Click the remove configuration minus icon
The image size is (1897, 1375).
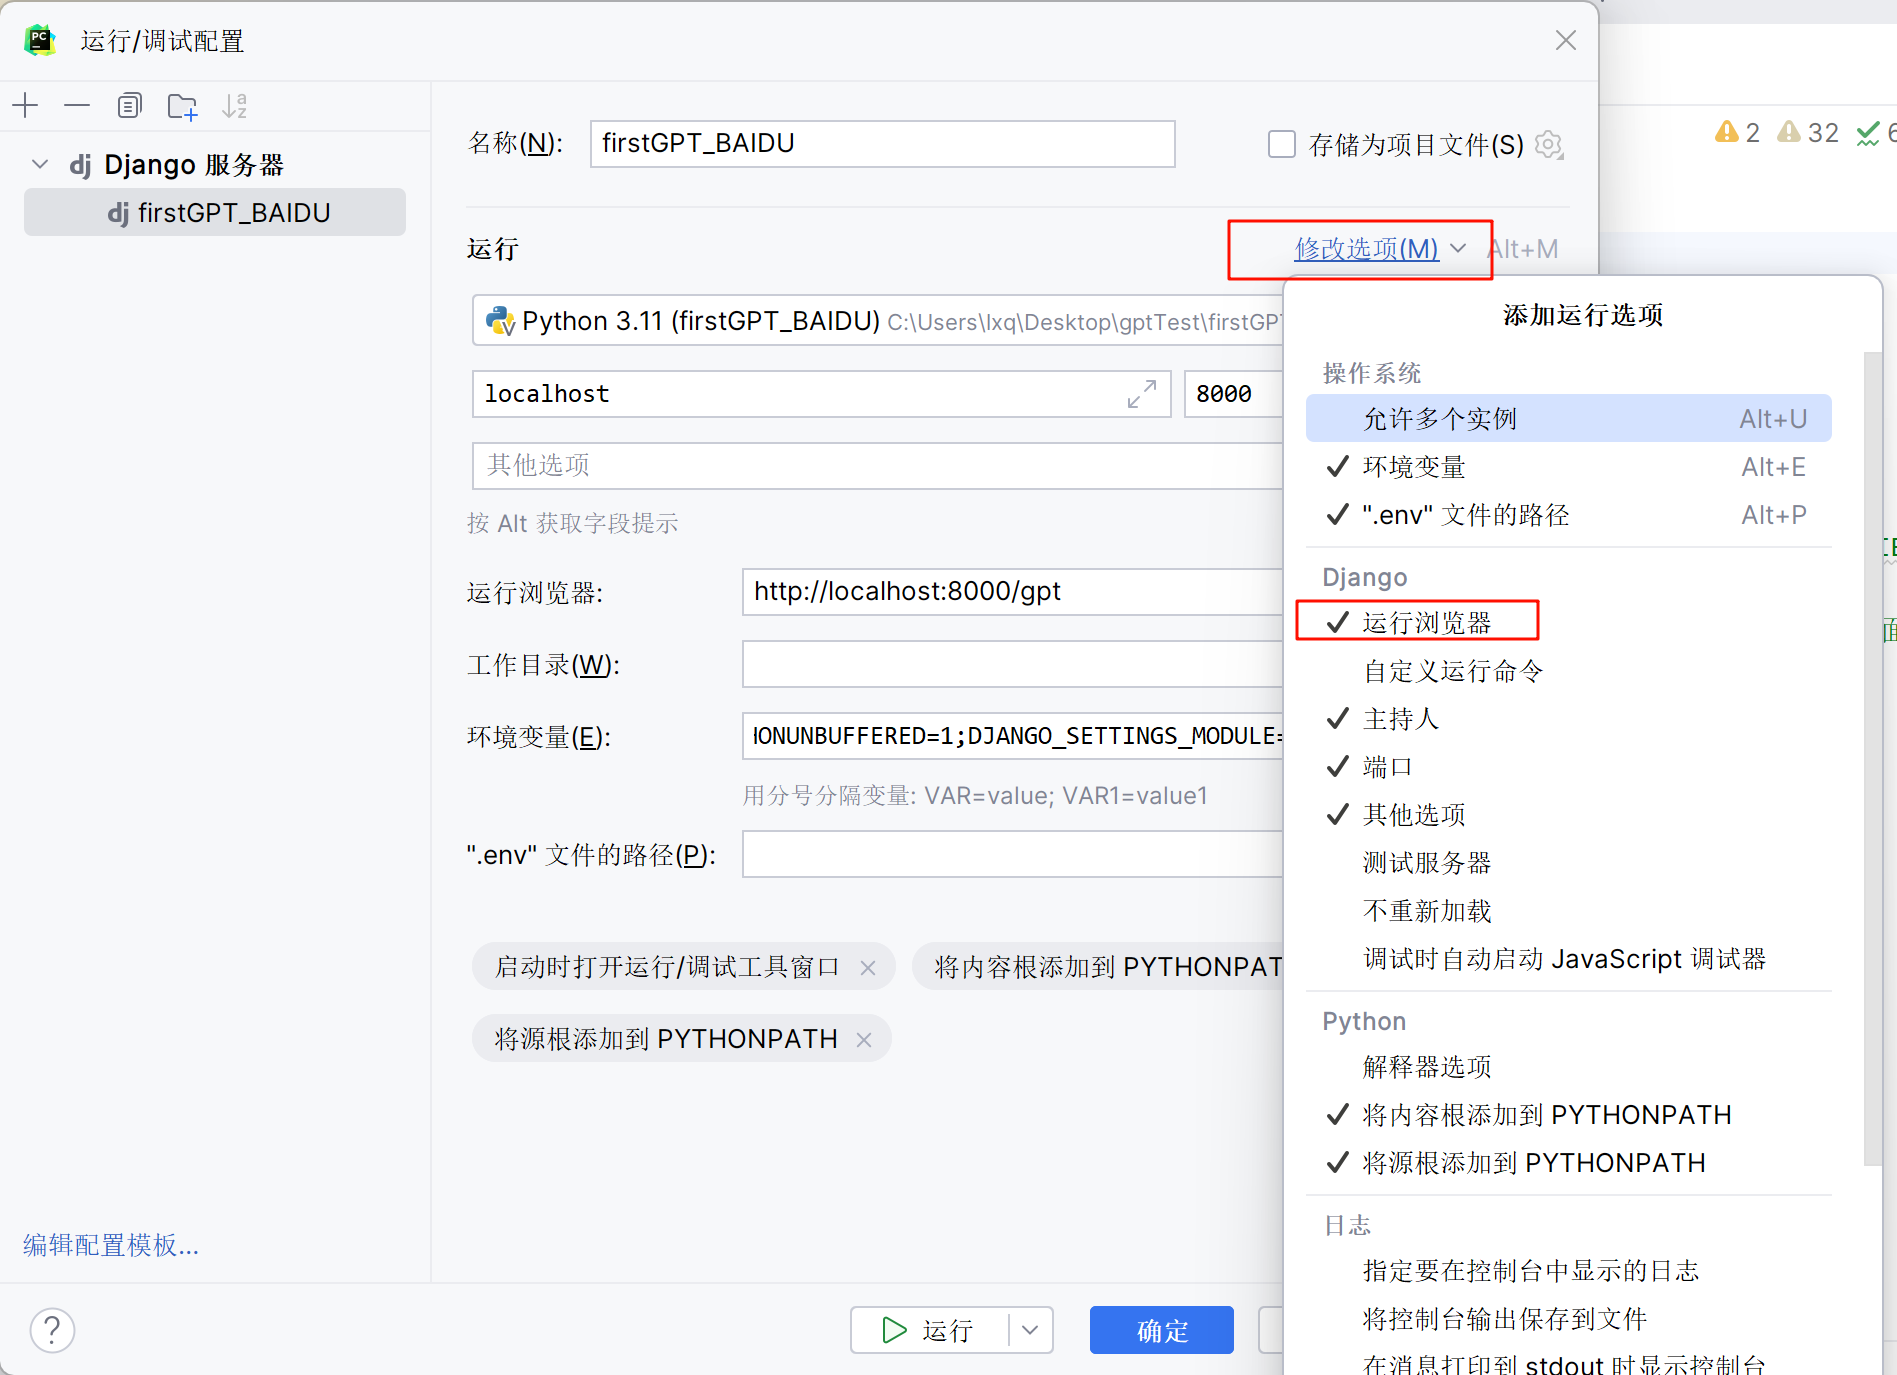coord(77,105)
